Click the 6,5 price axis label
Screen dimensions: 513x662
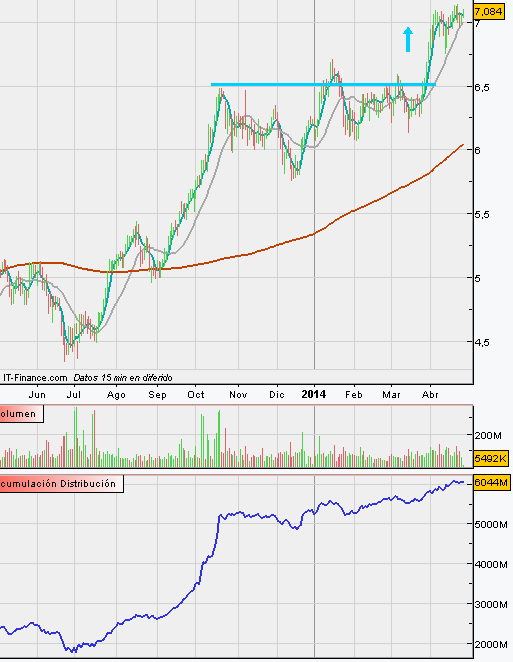pos(481,87)
